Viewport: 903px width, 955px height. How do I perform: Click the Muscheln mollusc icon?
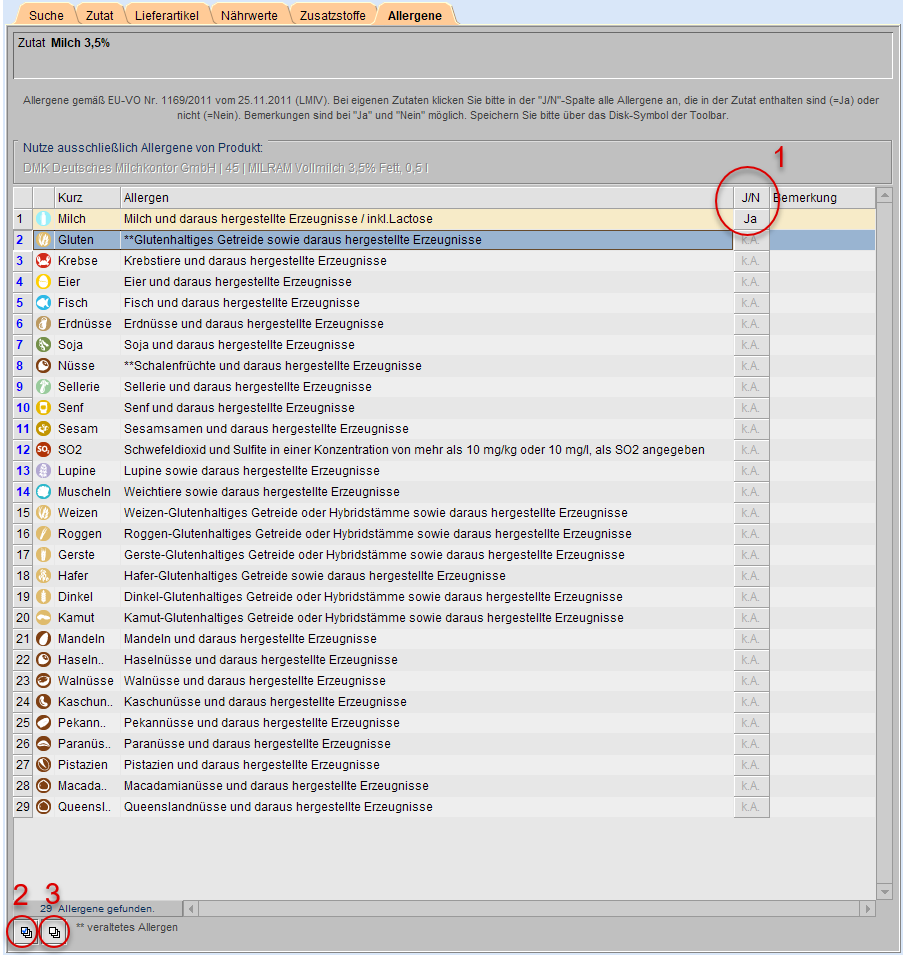[x=43, y=492]
